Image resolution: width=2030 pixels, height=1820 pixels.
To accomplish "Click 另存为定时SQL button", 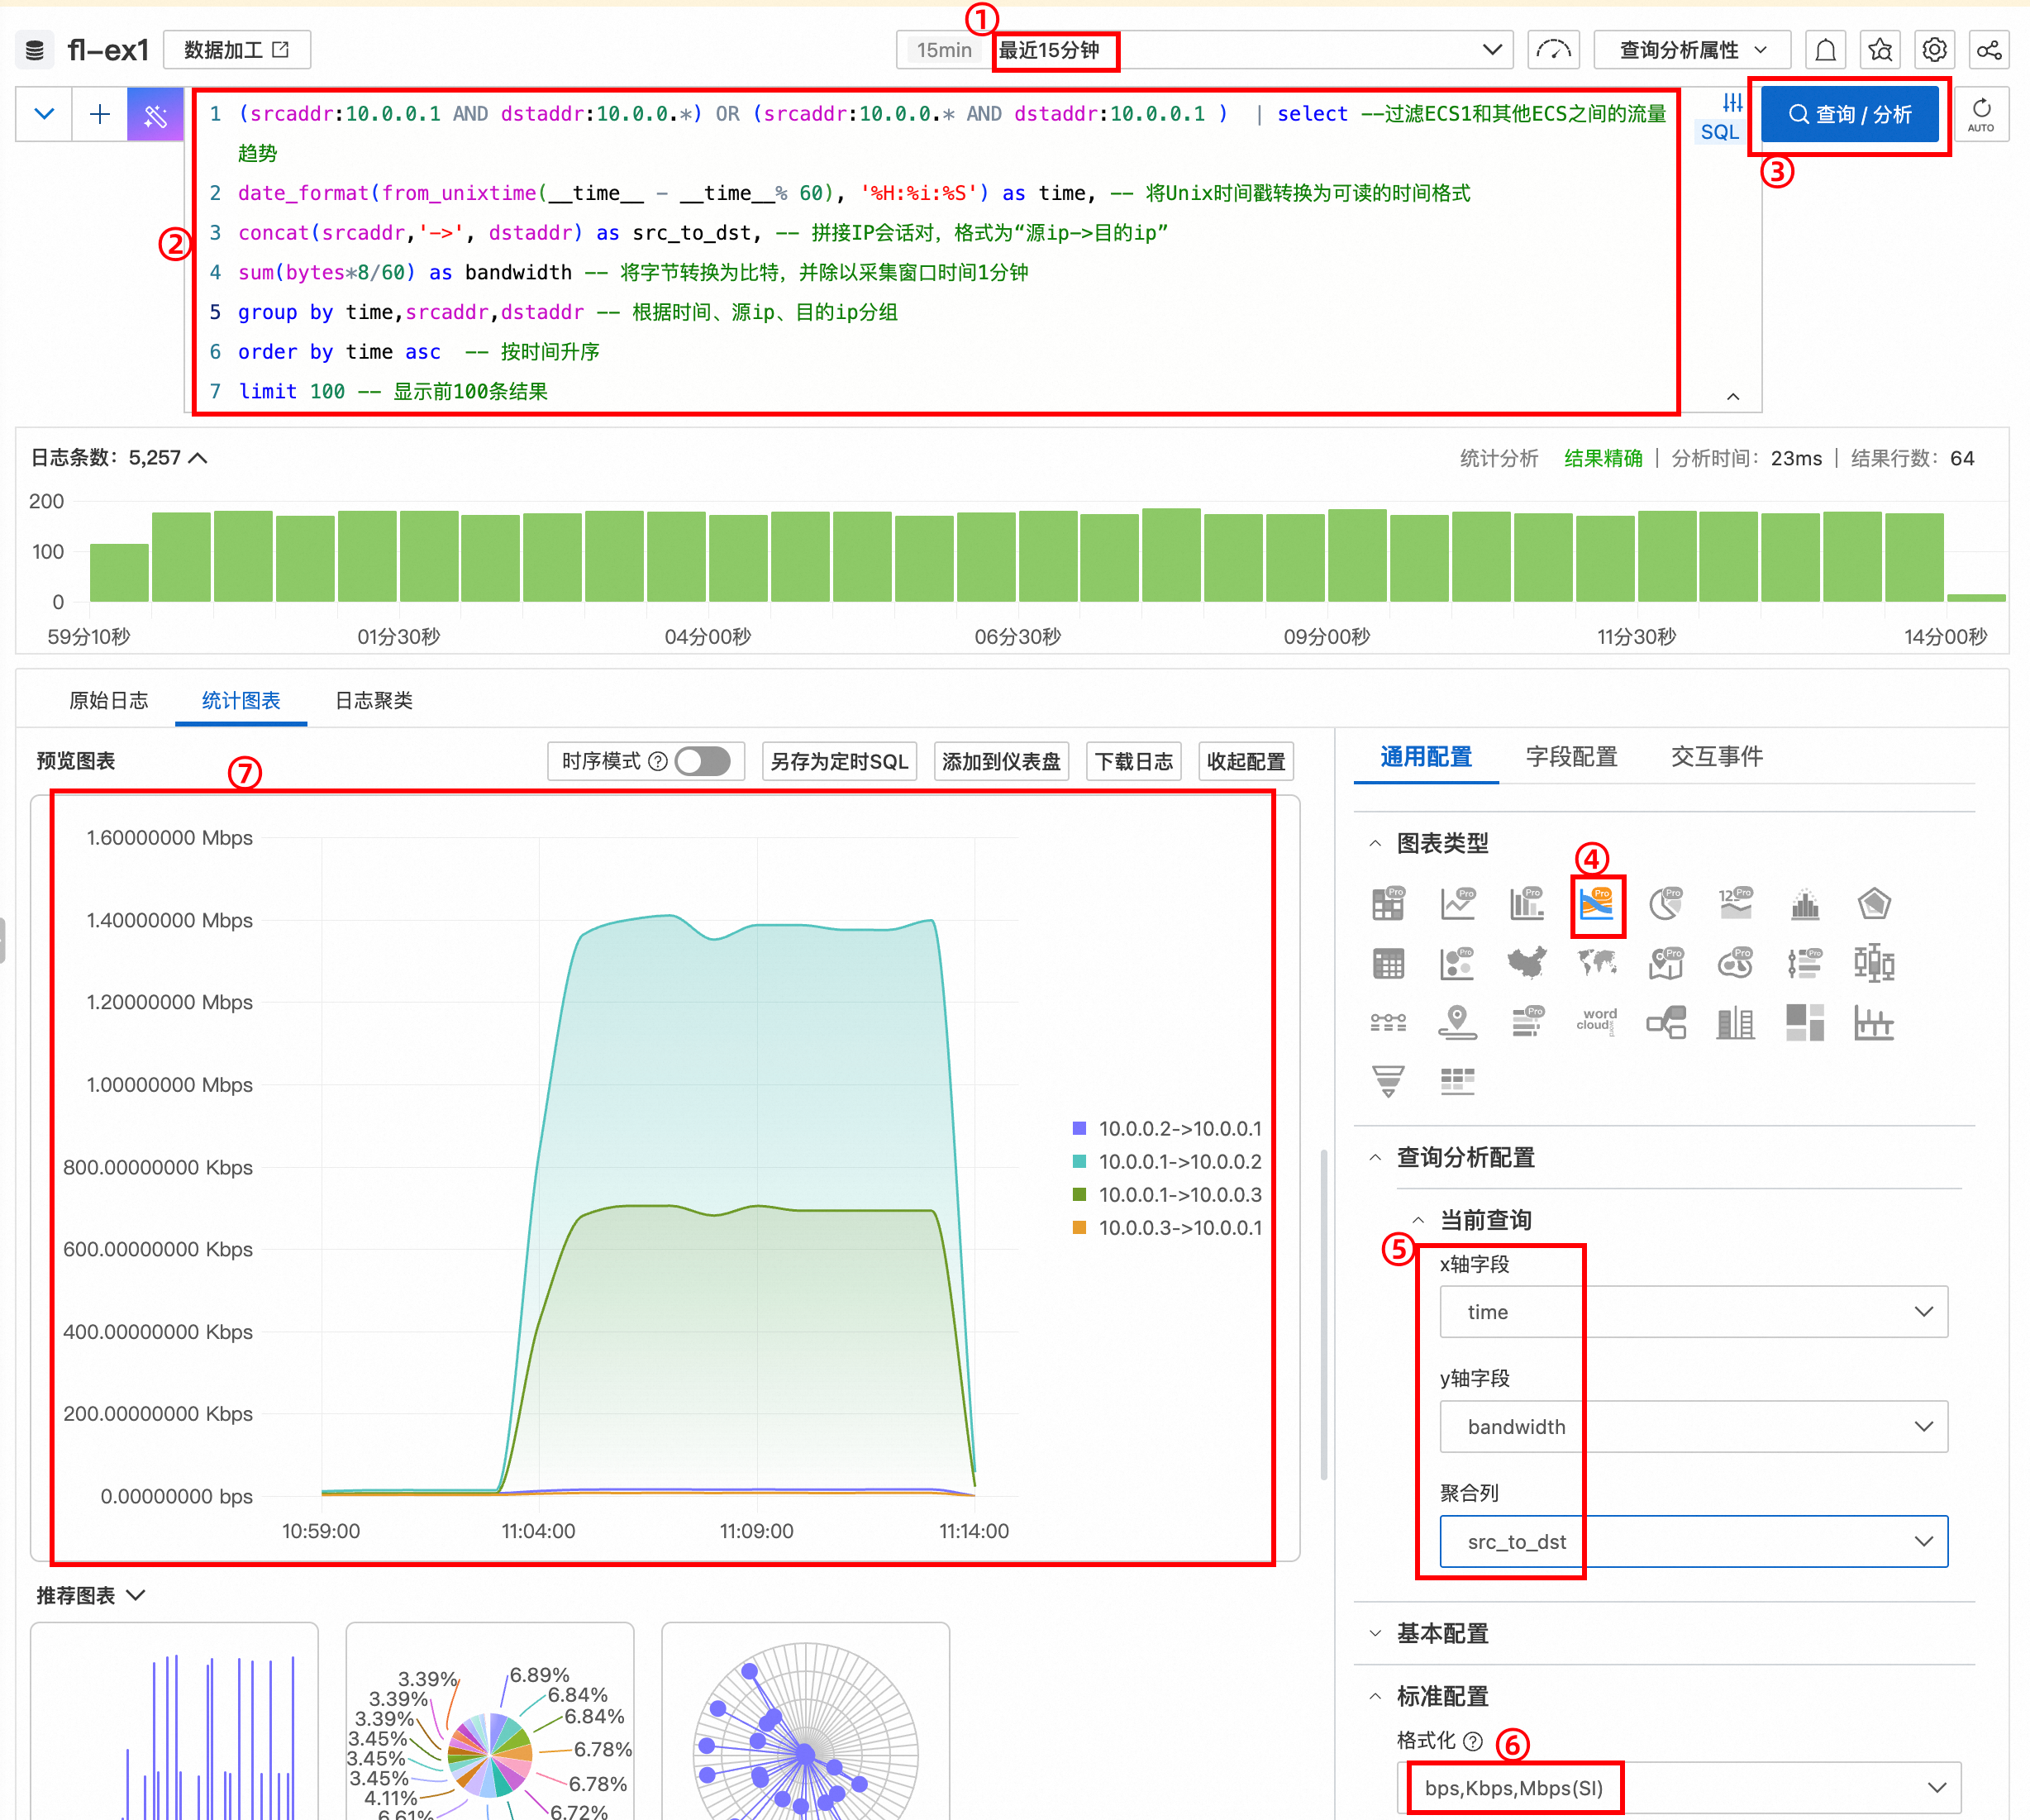I will [839, 762].
